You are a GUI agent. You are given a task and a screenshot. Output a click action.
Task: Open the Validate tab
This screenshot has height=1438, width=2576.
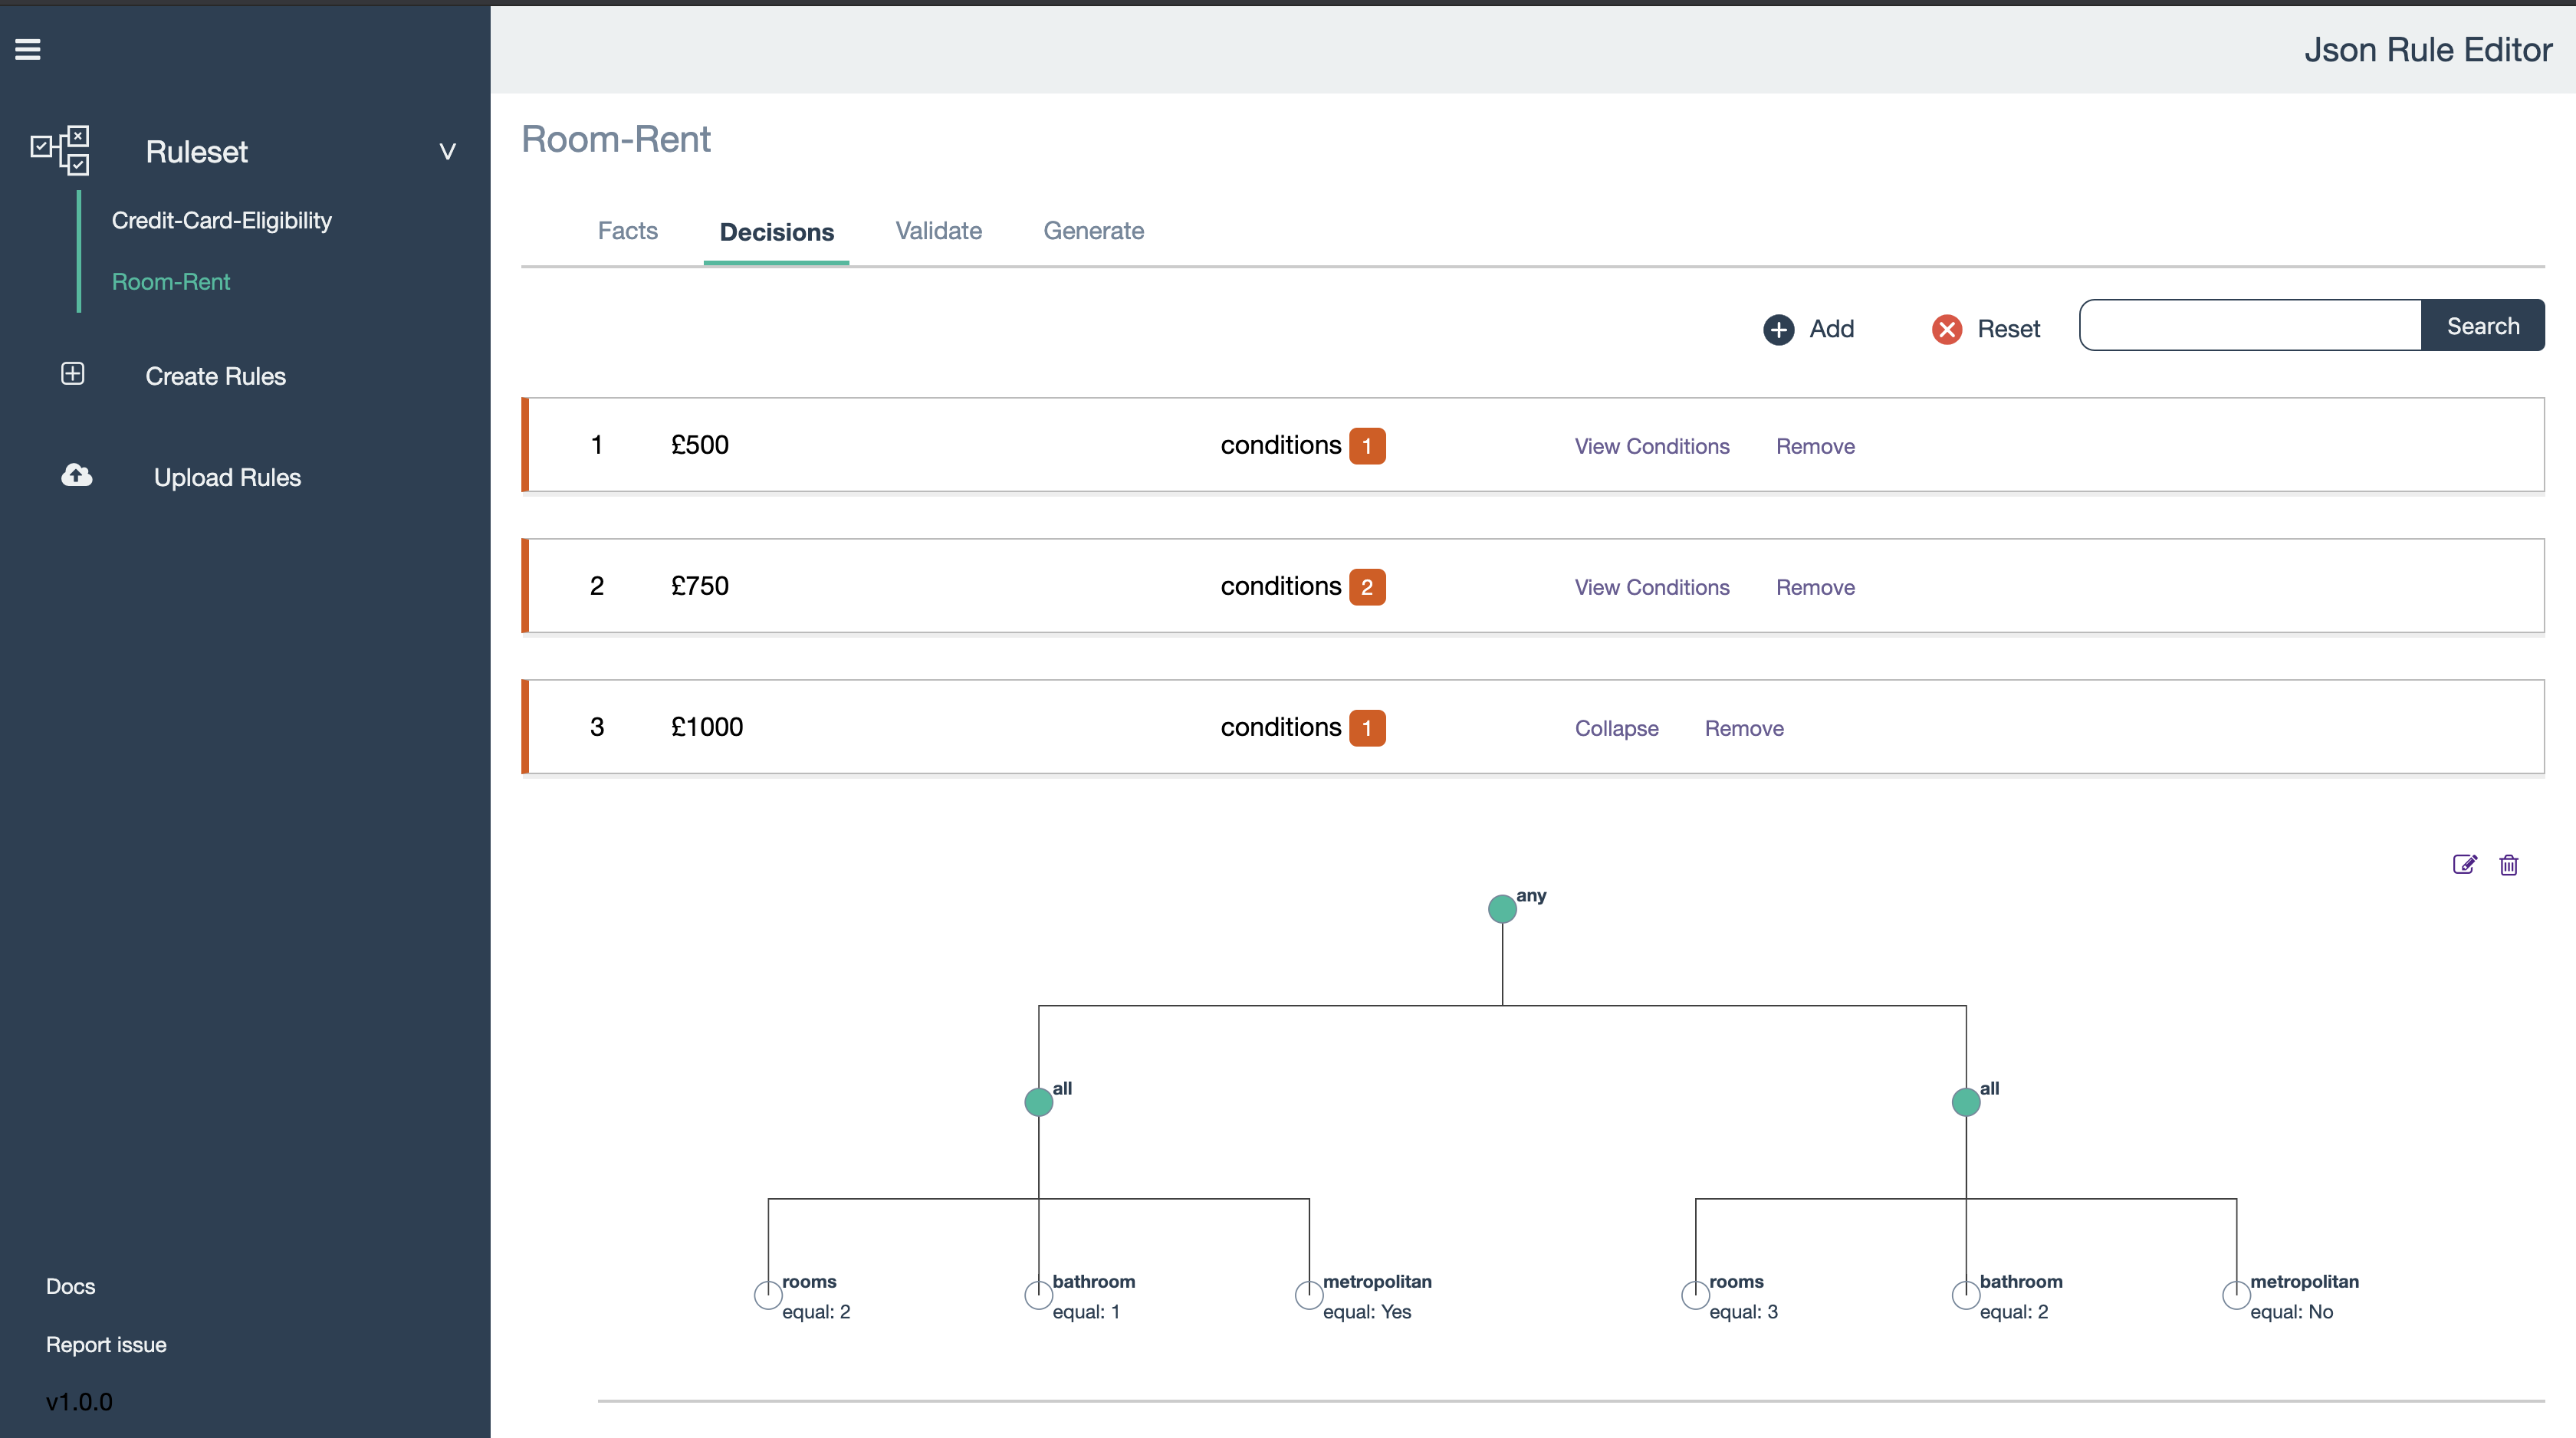pyautogui.click(x=938, y=231)
